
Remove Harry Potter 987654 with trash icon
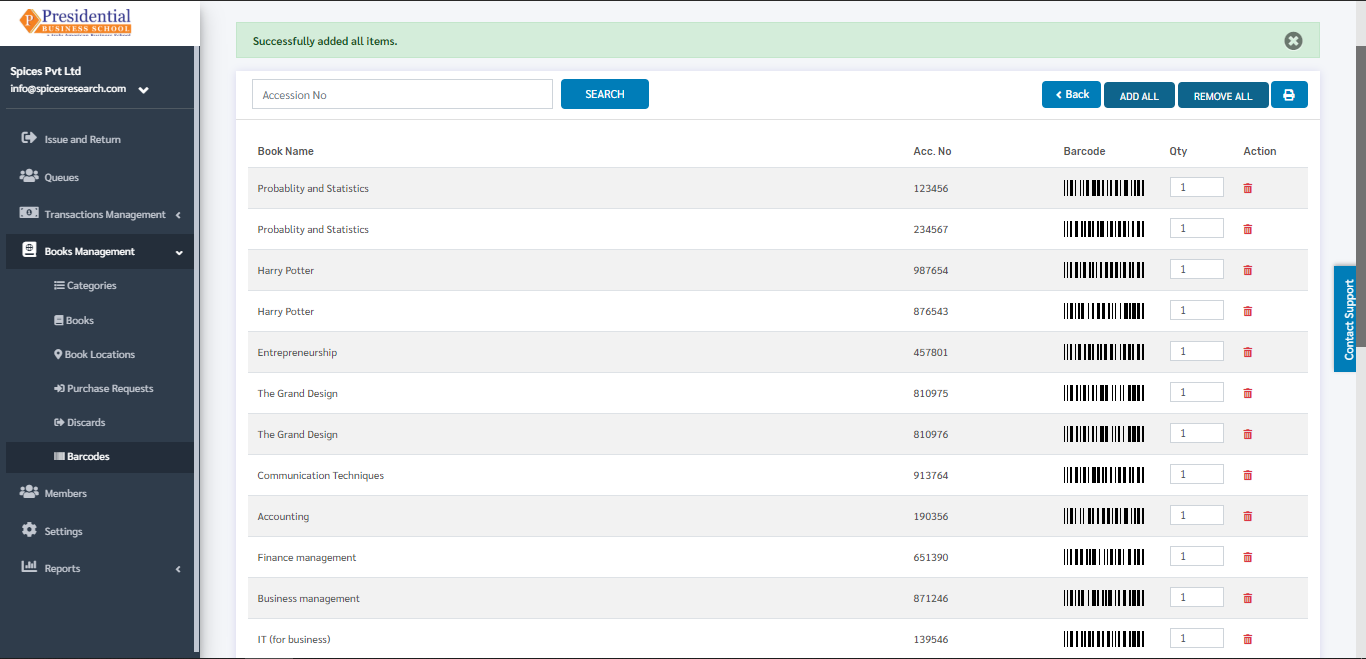coord(1247,270)
